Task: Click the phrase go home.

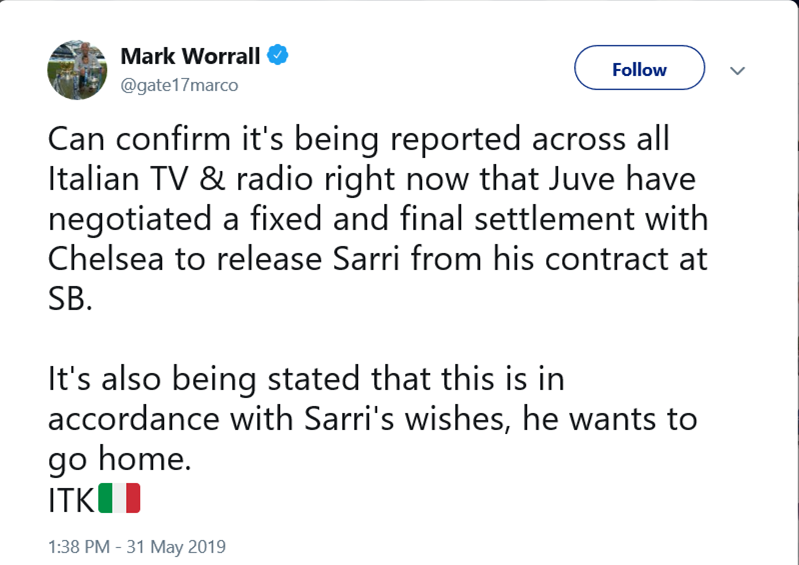Action: coord(119,460)
